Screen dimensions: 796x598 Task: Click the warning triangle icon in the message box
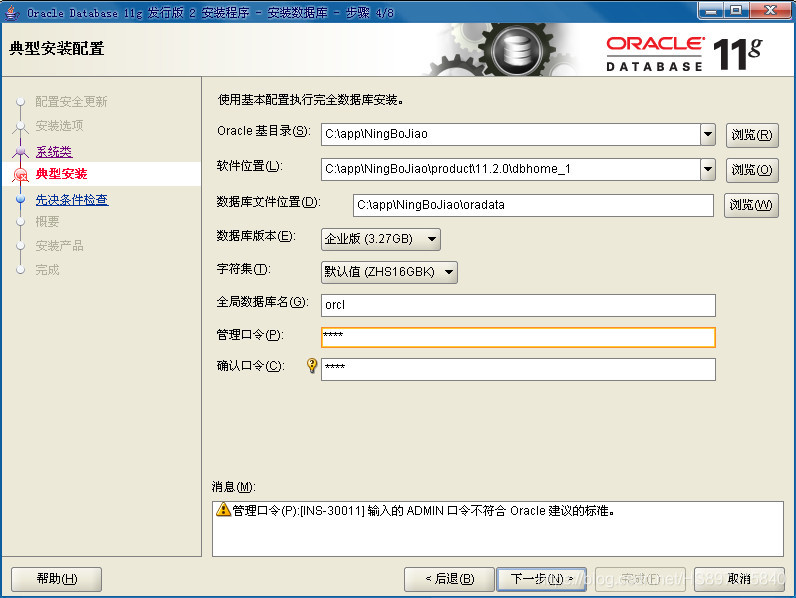point(223,510)
